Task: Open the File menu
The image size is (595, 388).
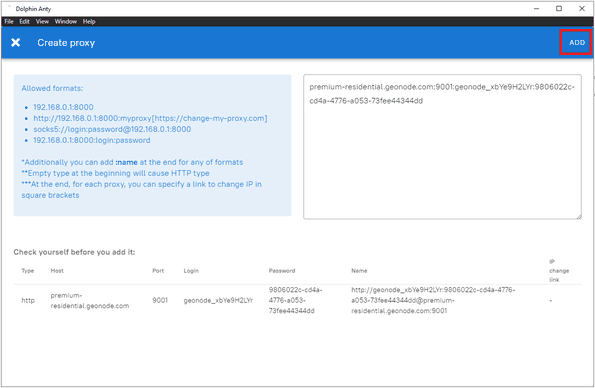Action: click(x=9, y=22)
